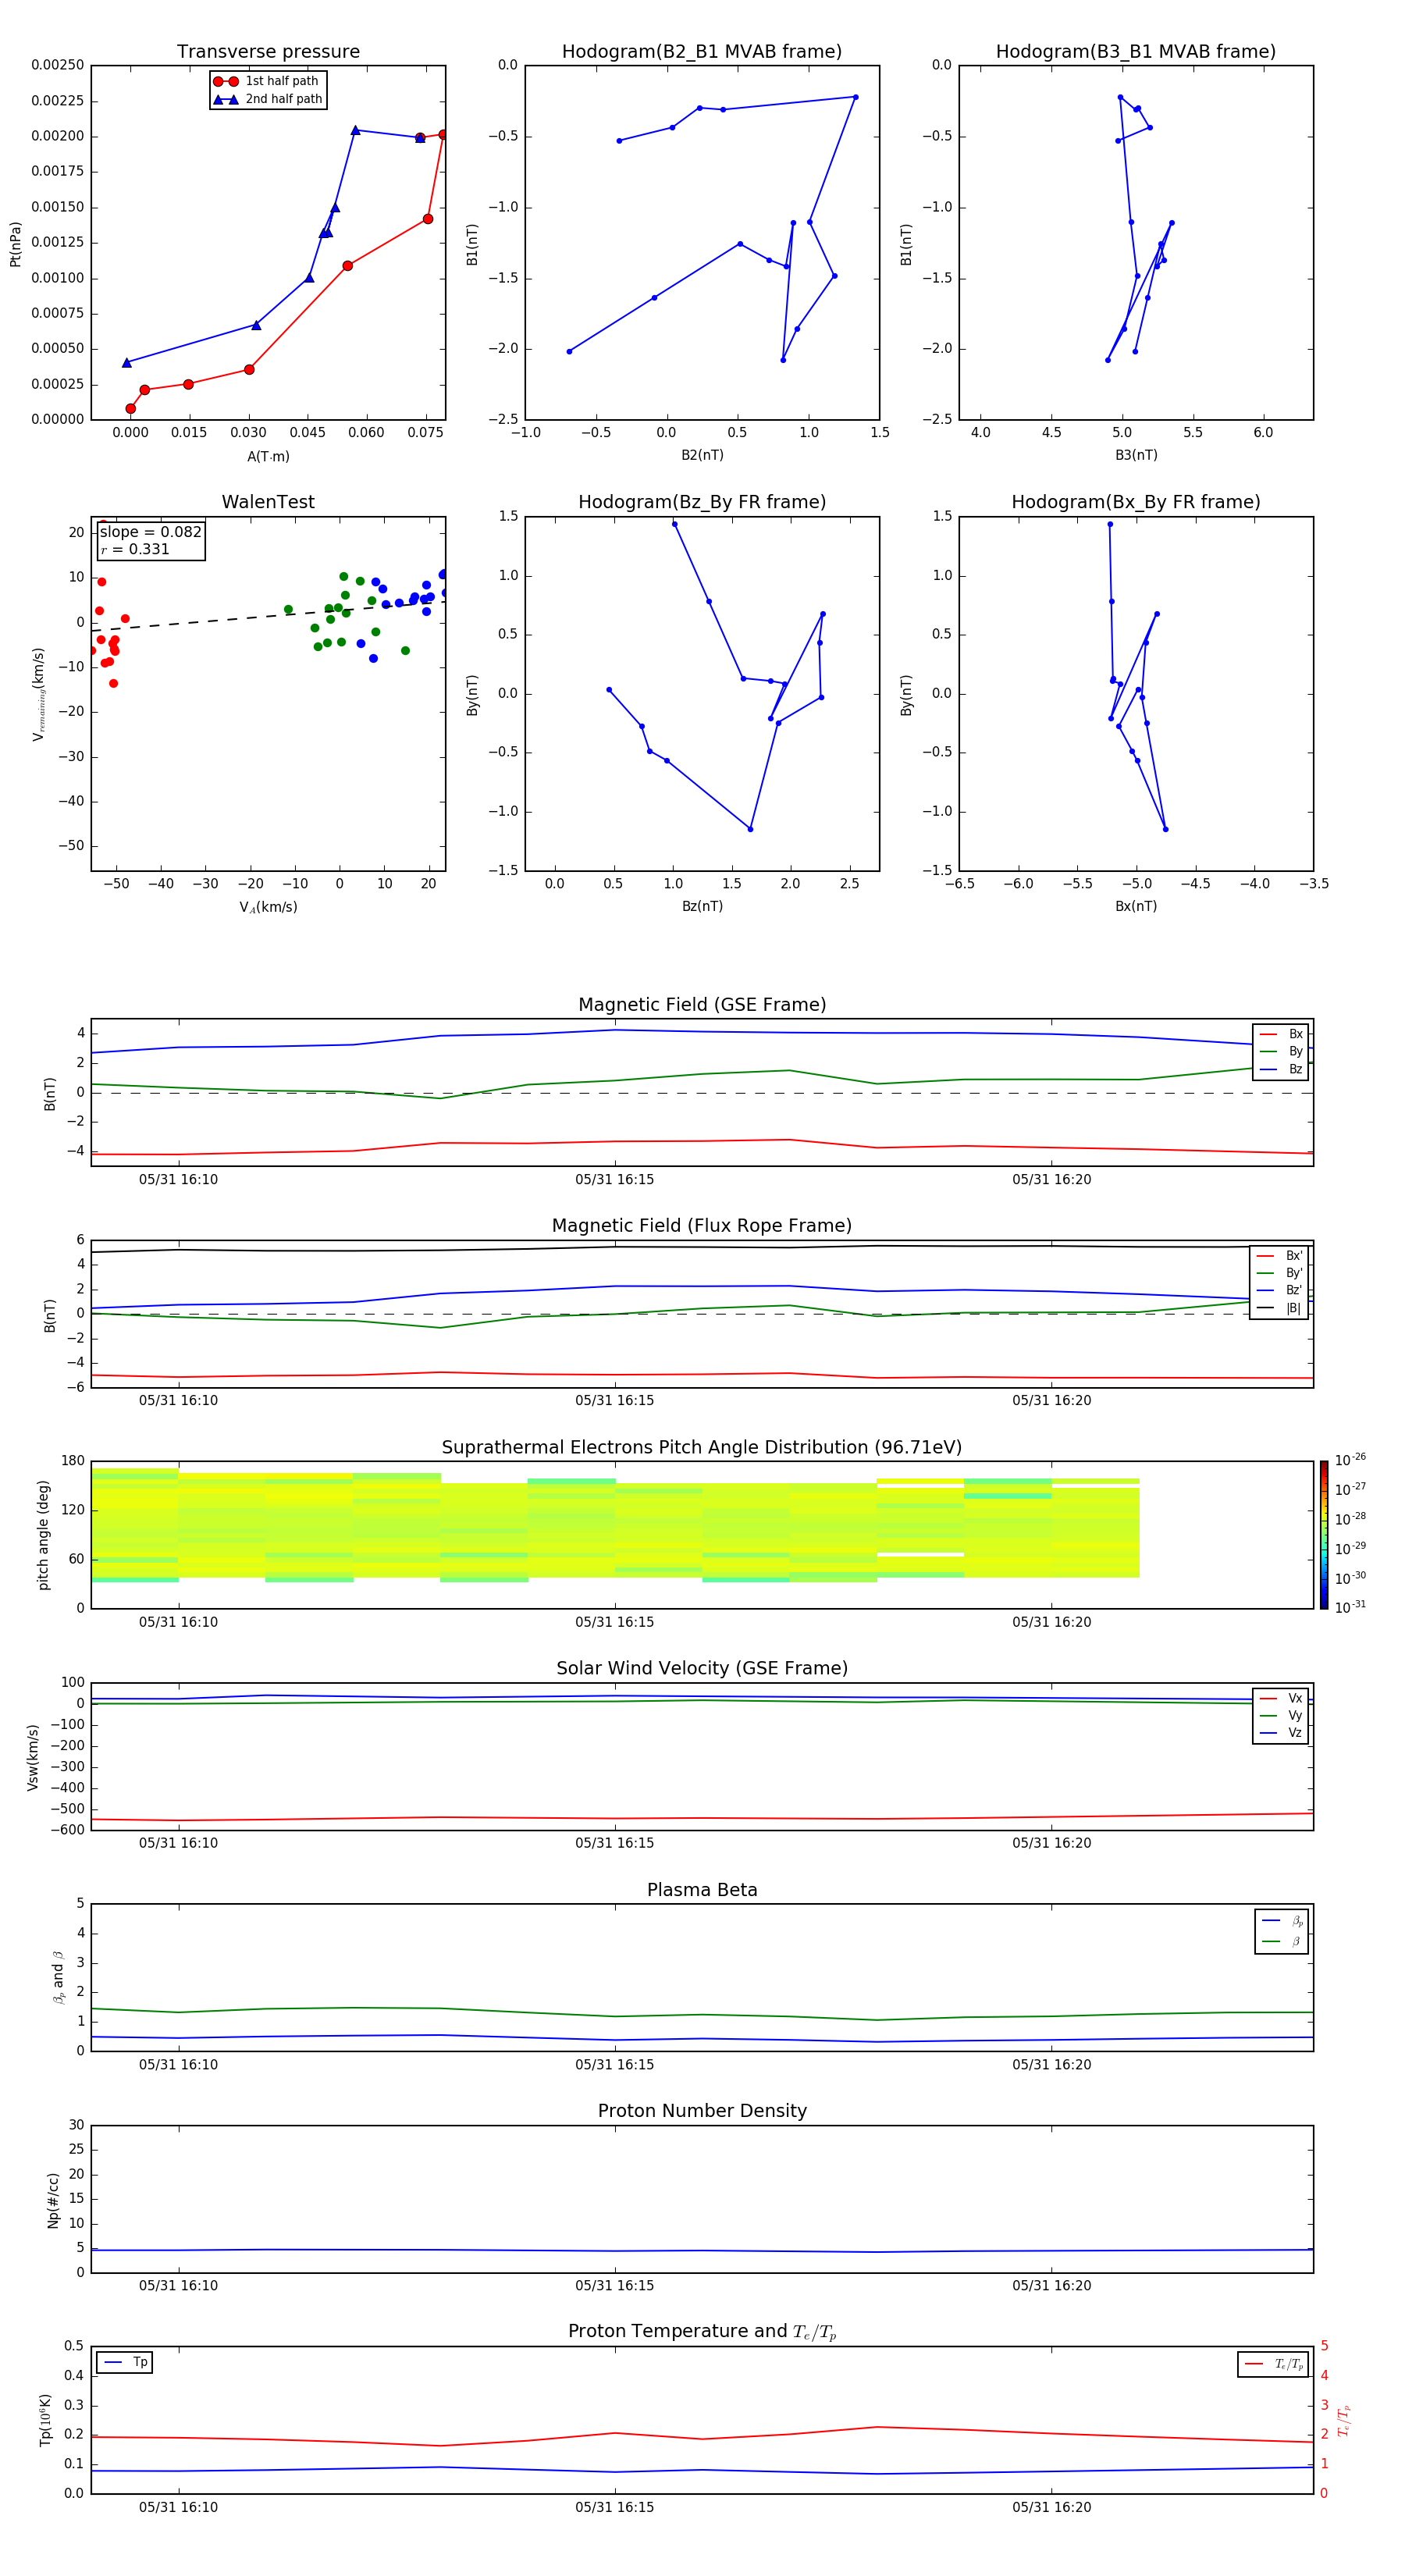Click the 'WalenTest' plot title
Screen dimensions: 1405x2576
click(x=268, y=502)
